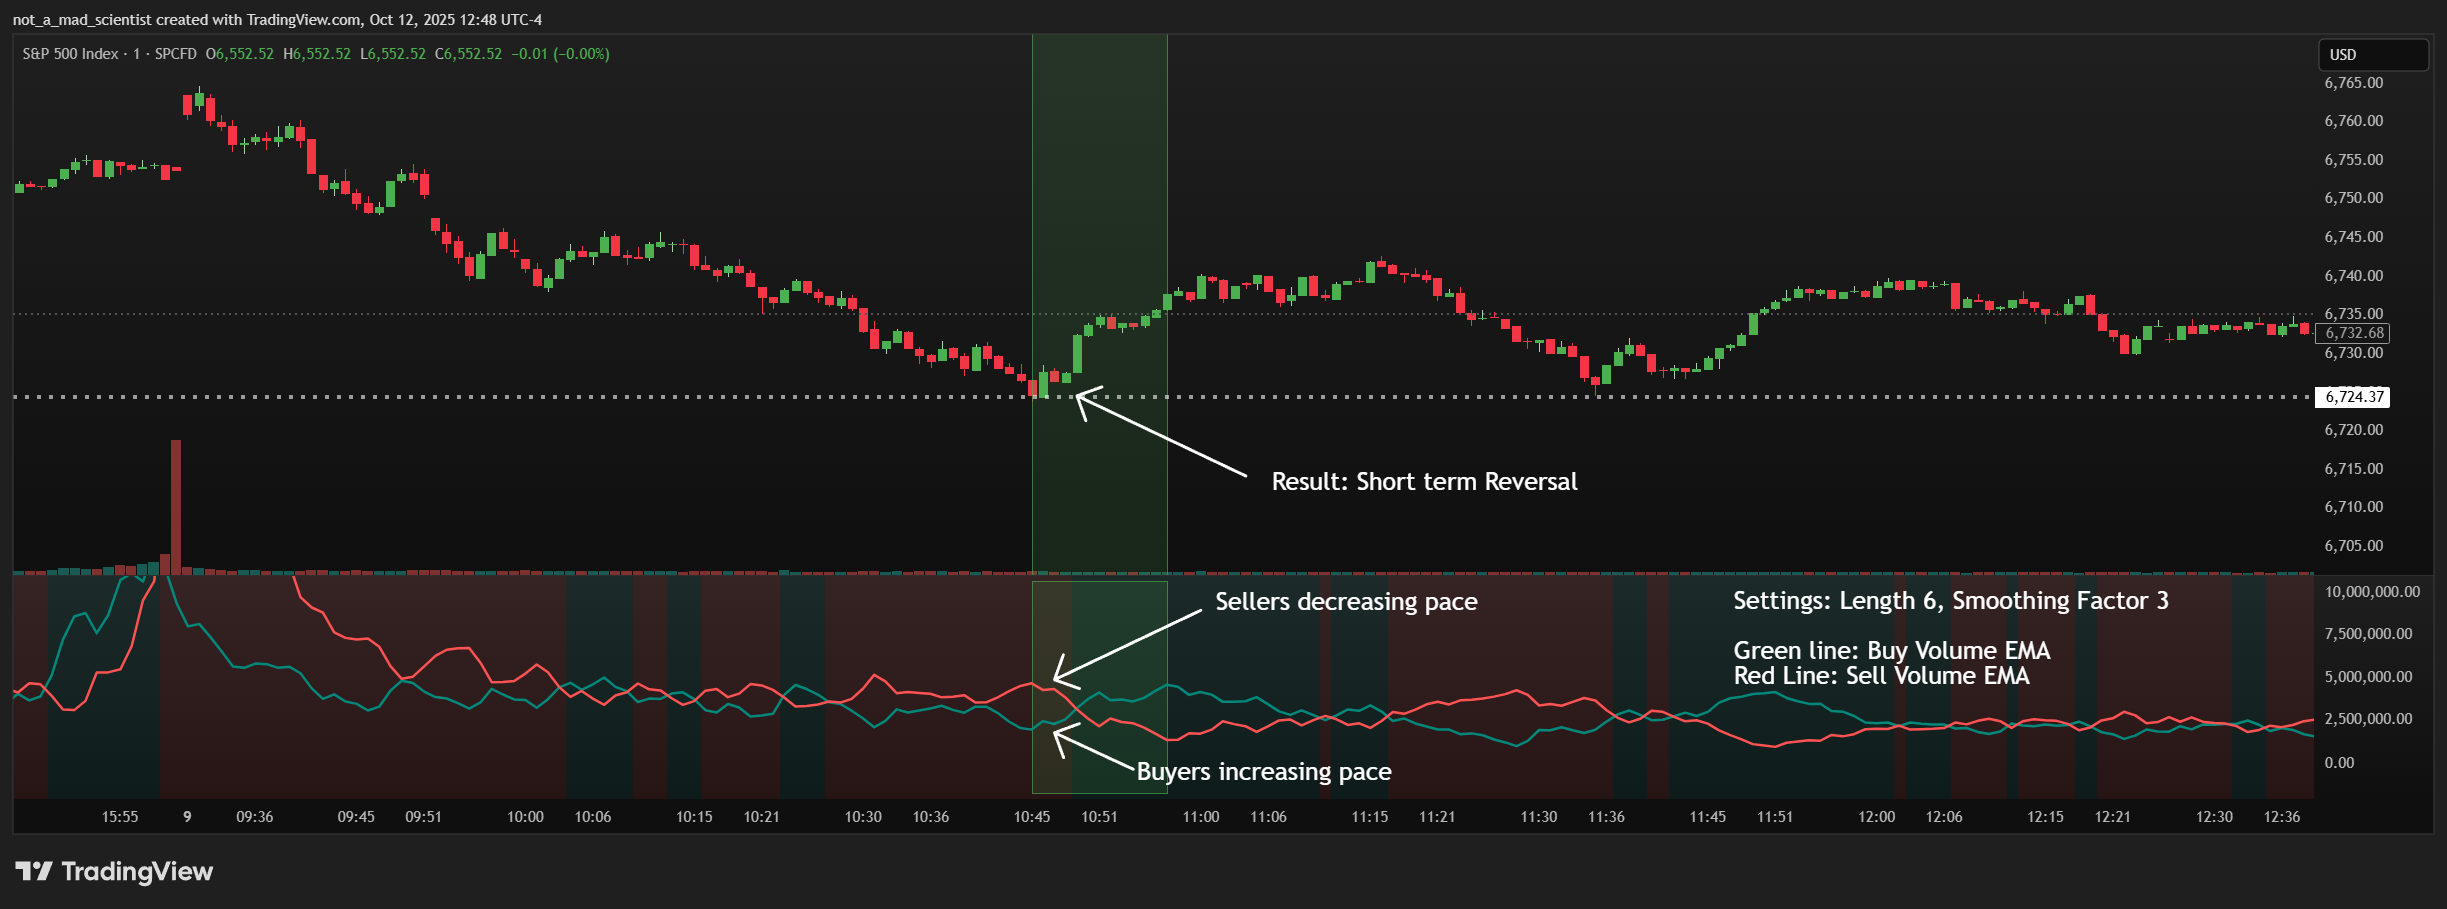Click the 11:21 time axis label
This screenshot has height=909, width=2447.
1438,817
